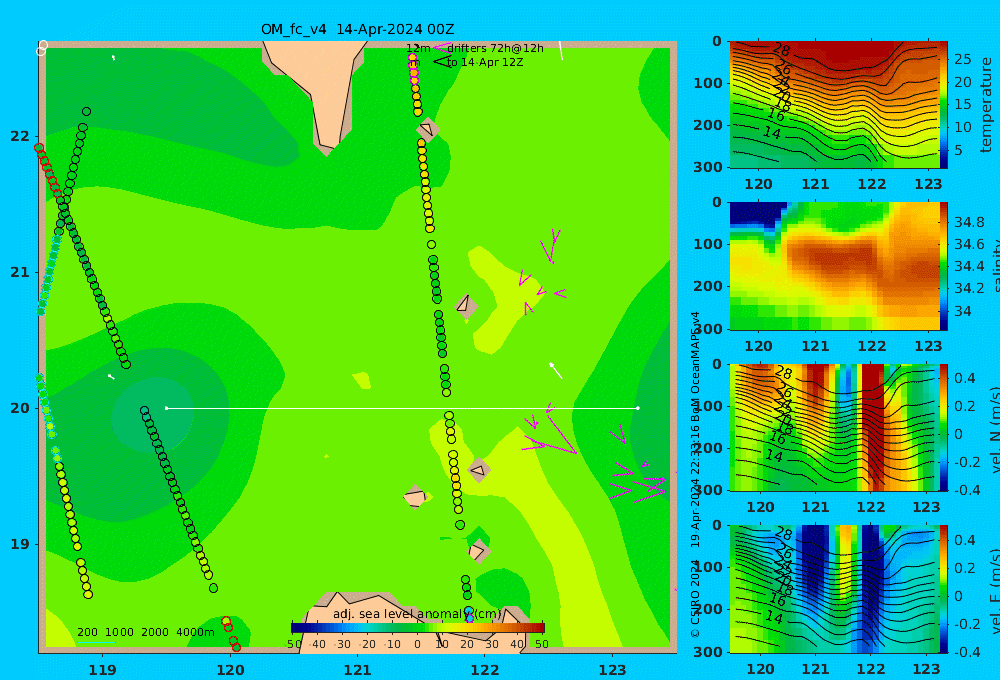Click the "200" depth contour legend value
The image size is (1000, 680).
pyautogui.click(x=87, y=632)
